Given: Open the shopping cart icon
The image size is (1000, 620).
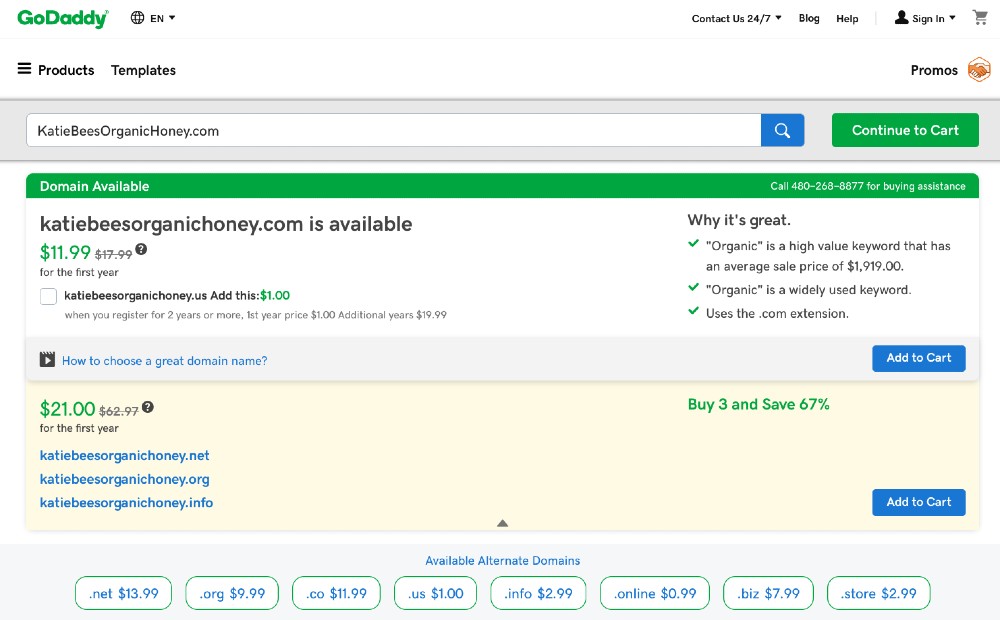Looking at the screenshot, I should click(x=980, y=17).
